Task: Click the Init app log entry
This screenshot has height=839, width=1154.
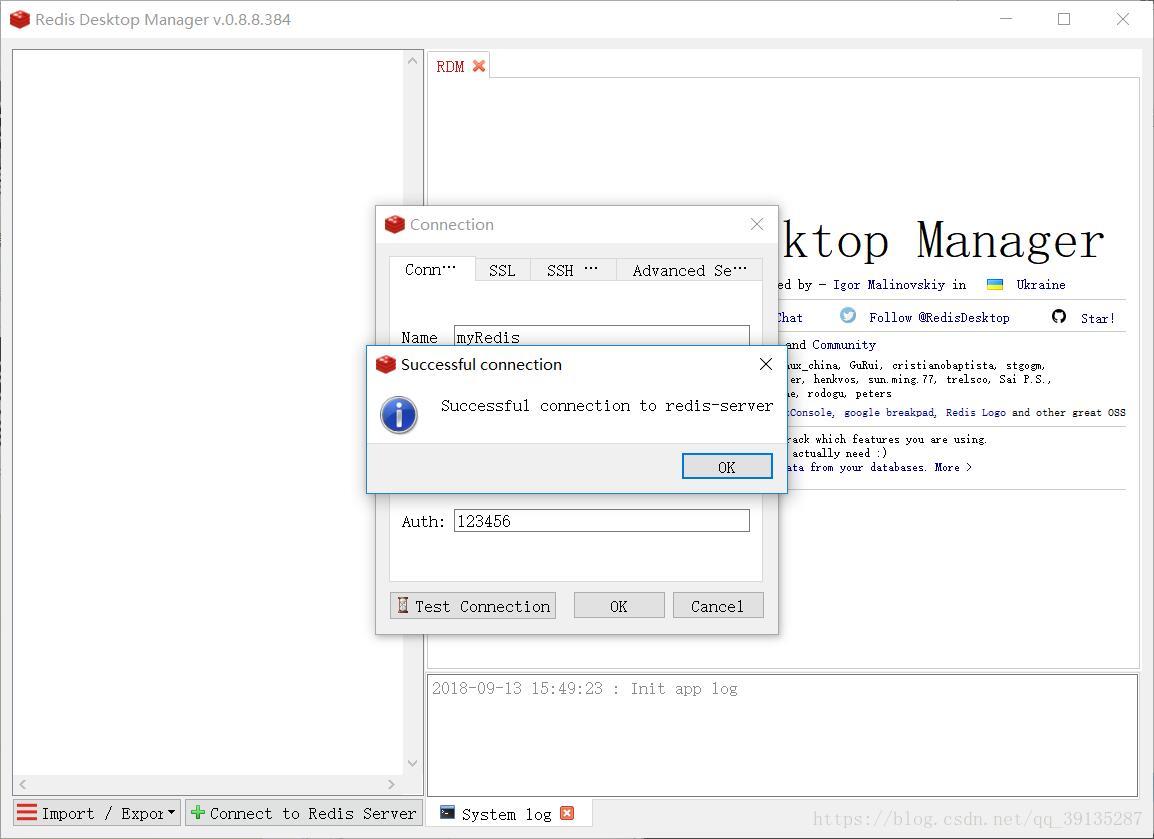Action: 584,688
